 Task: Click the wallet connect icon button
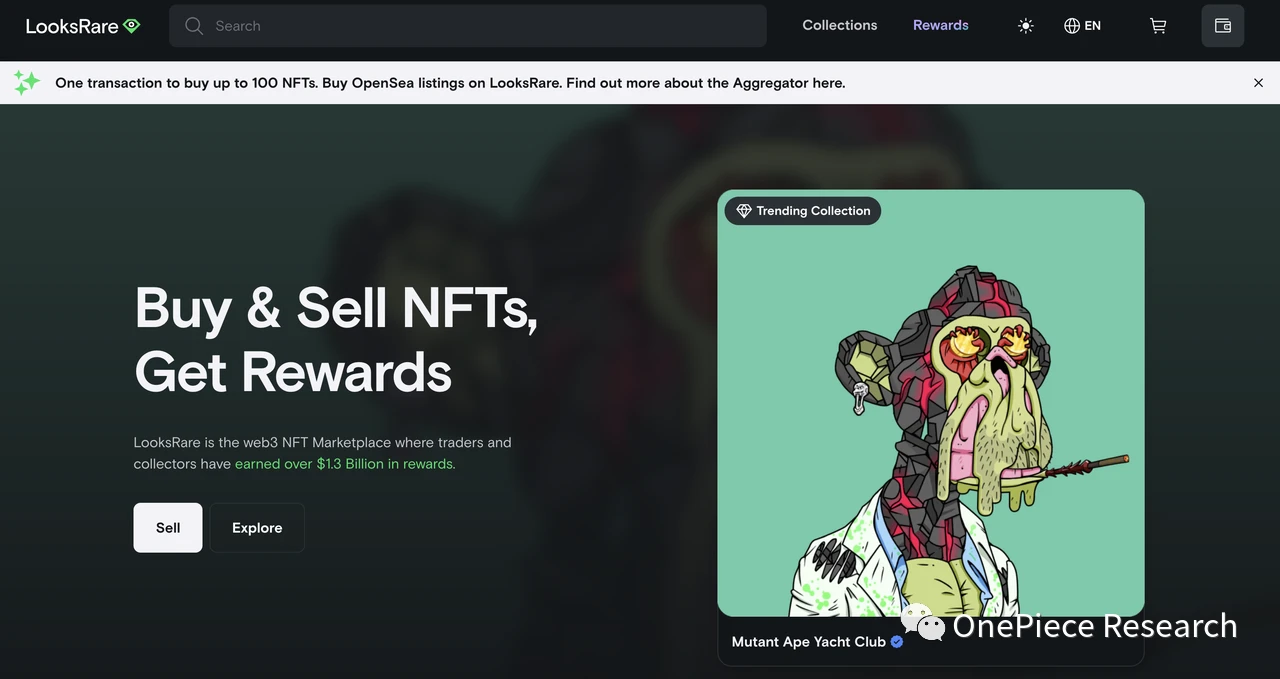(1222, 26)
